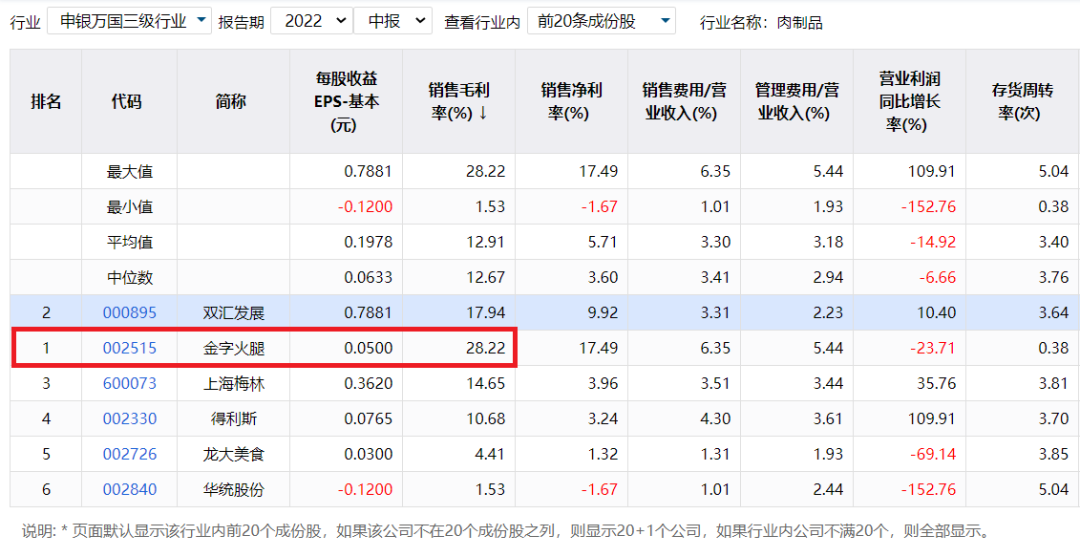Open stock code link 002330
The width and height of the screenshot is (1080, 557).
coord(129,419)
